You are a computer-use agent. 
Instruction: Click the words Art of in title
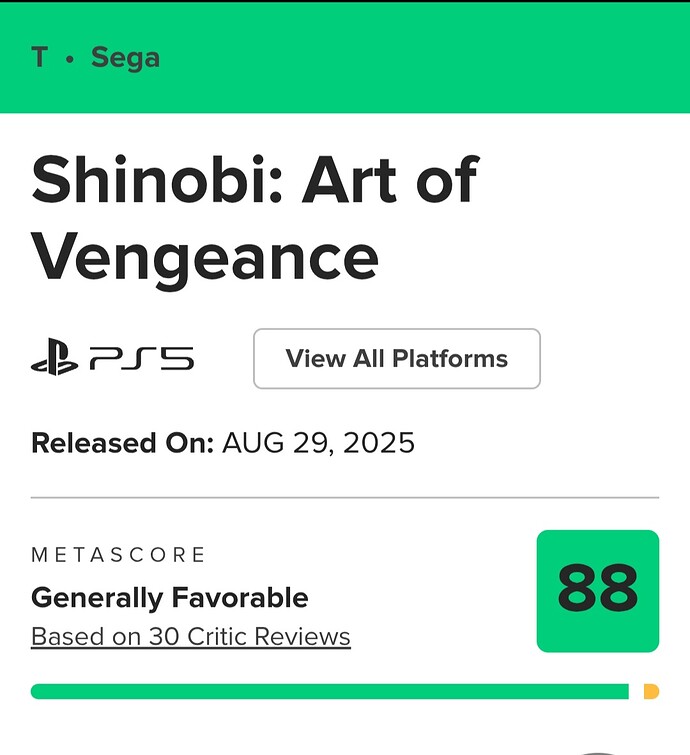pyautogui.click(x=391, y=180)
